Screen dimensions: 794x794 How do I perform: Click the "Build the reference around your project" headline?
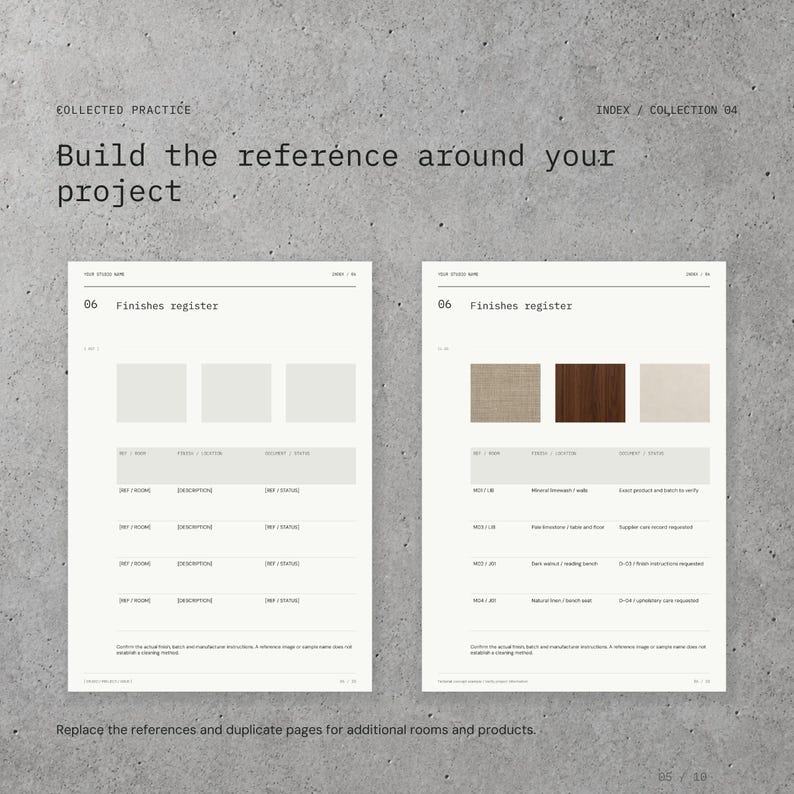(x=336, y=174)
